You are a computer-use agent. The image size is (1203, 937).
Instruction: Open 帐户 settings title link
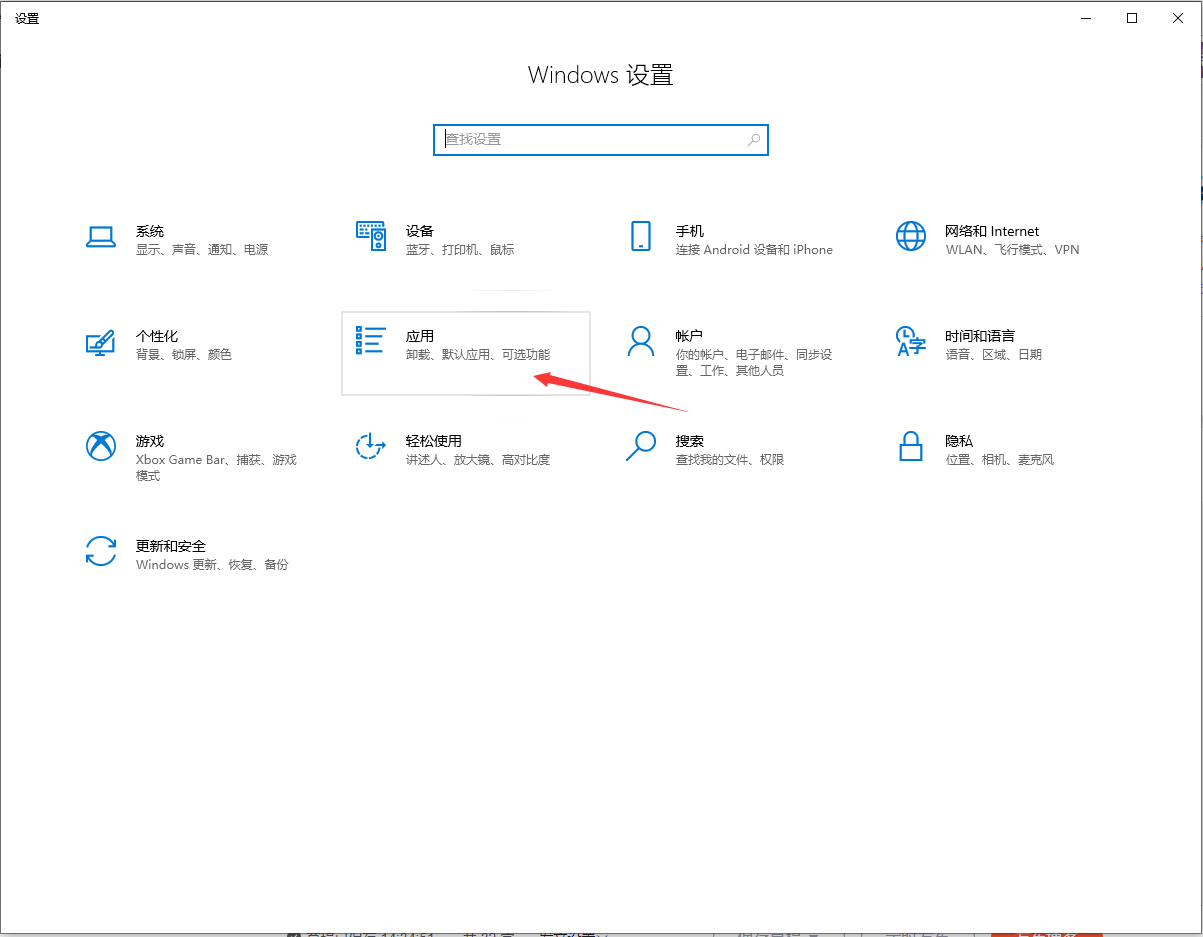tap(690, 336)
